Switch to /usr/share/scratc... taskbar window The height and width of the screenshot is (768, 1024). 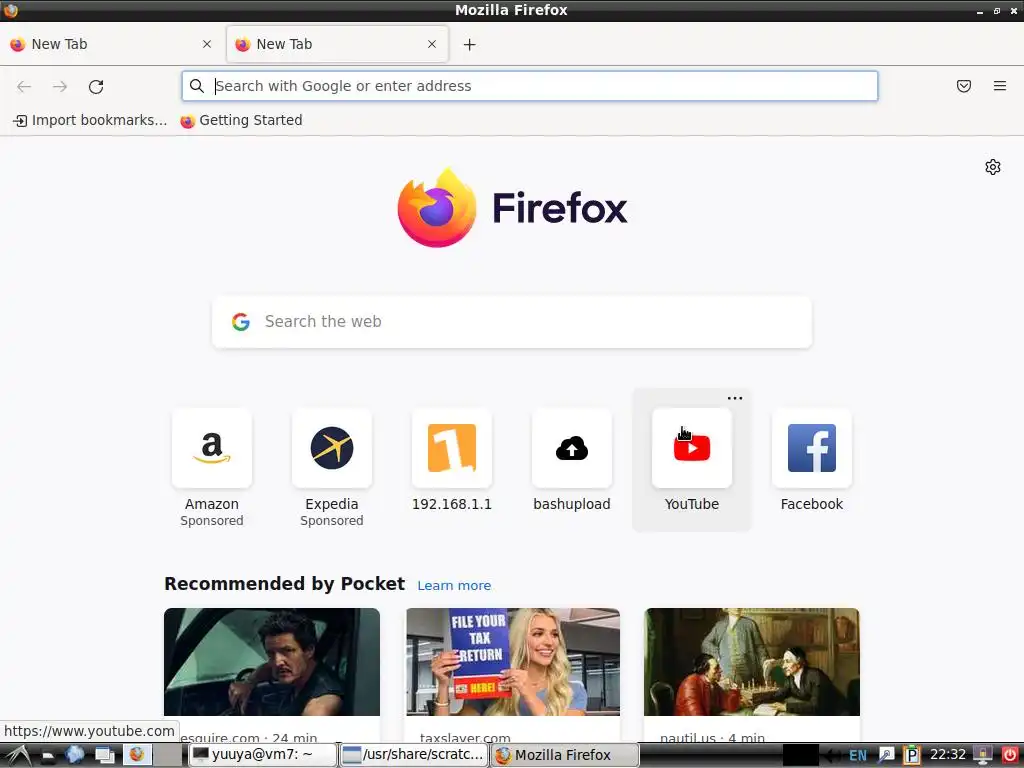415,755
